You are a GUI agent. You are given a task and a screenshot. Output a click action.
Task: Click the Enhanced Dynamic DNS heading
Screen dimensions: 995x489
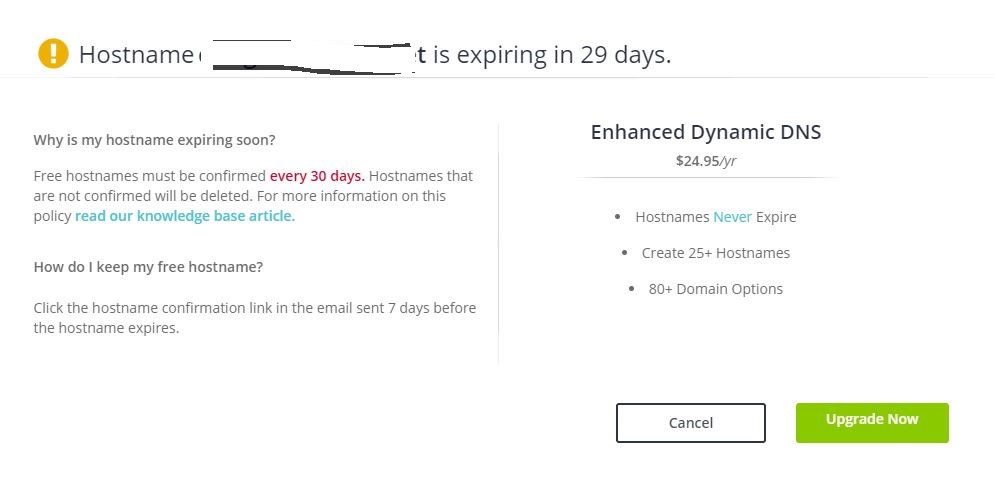tap(706, 132)
